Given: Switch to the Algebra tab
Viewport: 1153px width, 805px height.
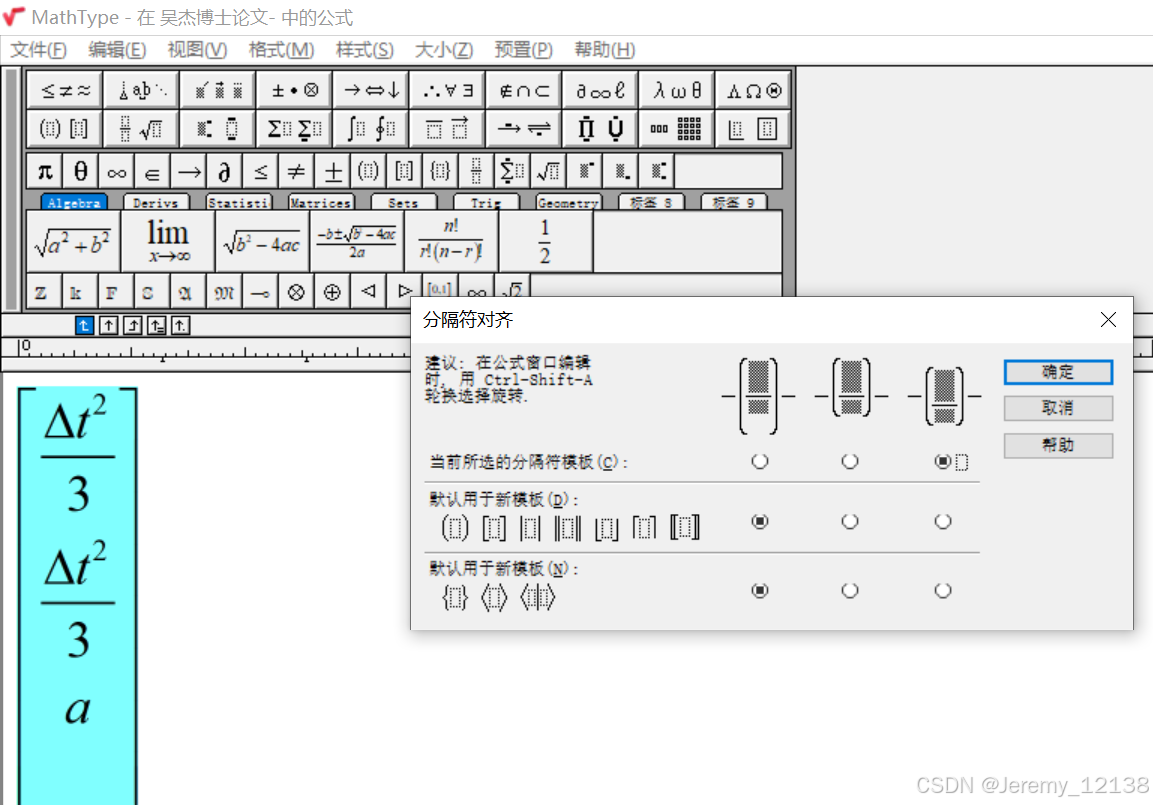Looking at the screenshot, I should 74,202.
